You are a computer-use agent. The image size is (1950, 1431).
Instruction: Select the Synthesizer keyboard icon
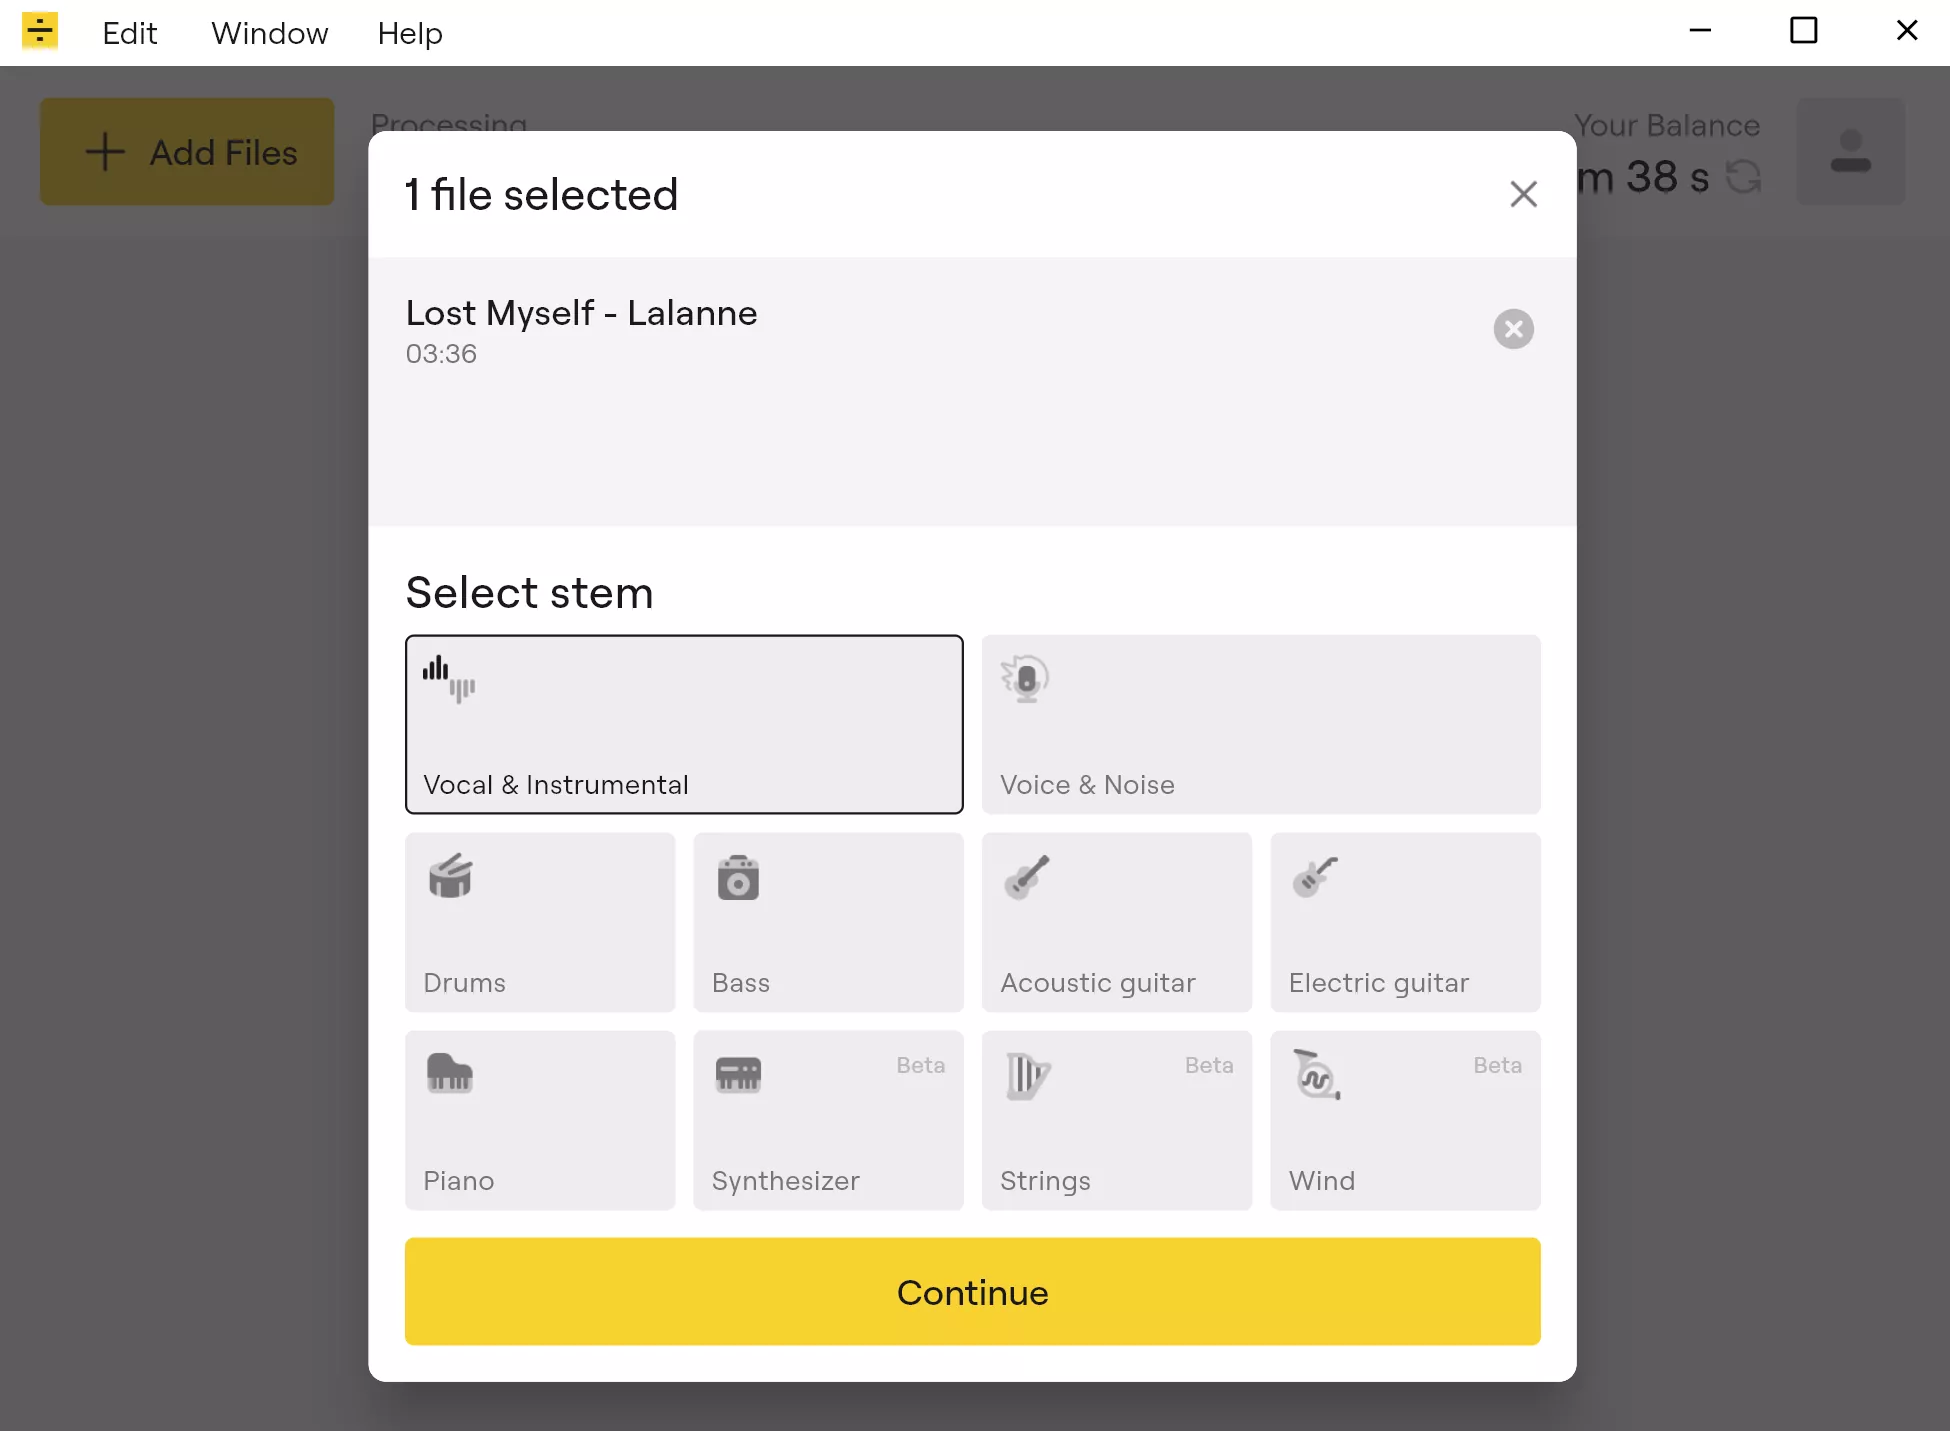click(x=738, y=1075)
